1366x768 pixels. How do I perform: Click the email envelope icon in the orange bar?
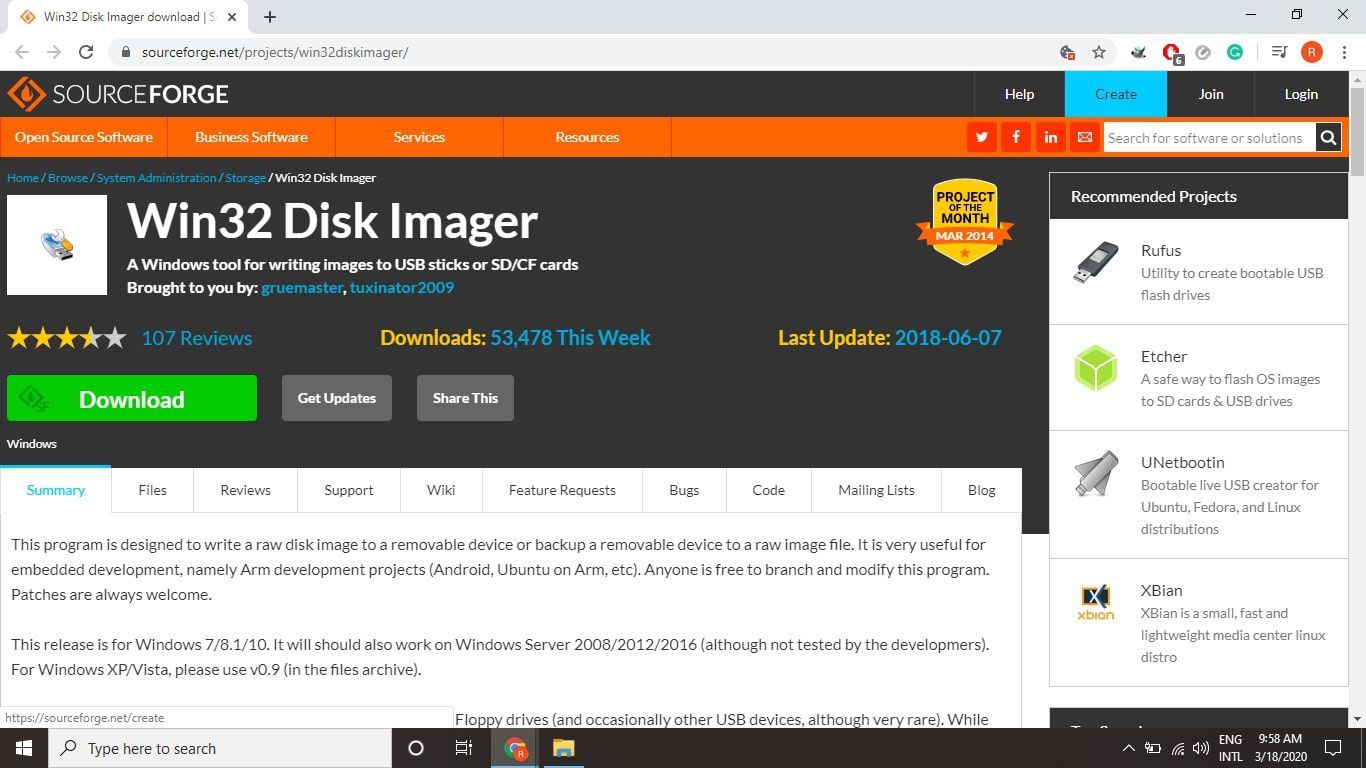1084,137
